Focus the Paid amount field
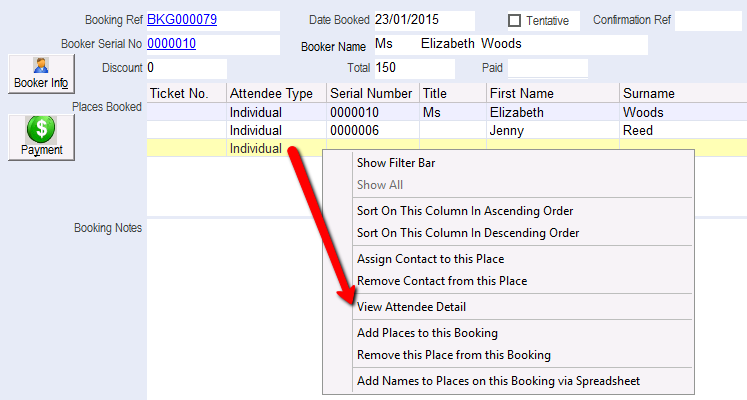This screenshot has width=747, height=400. 547,68
